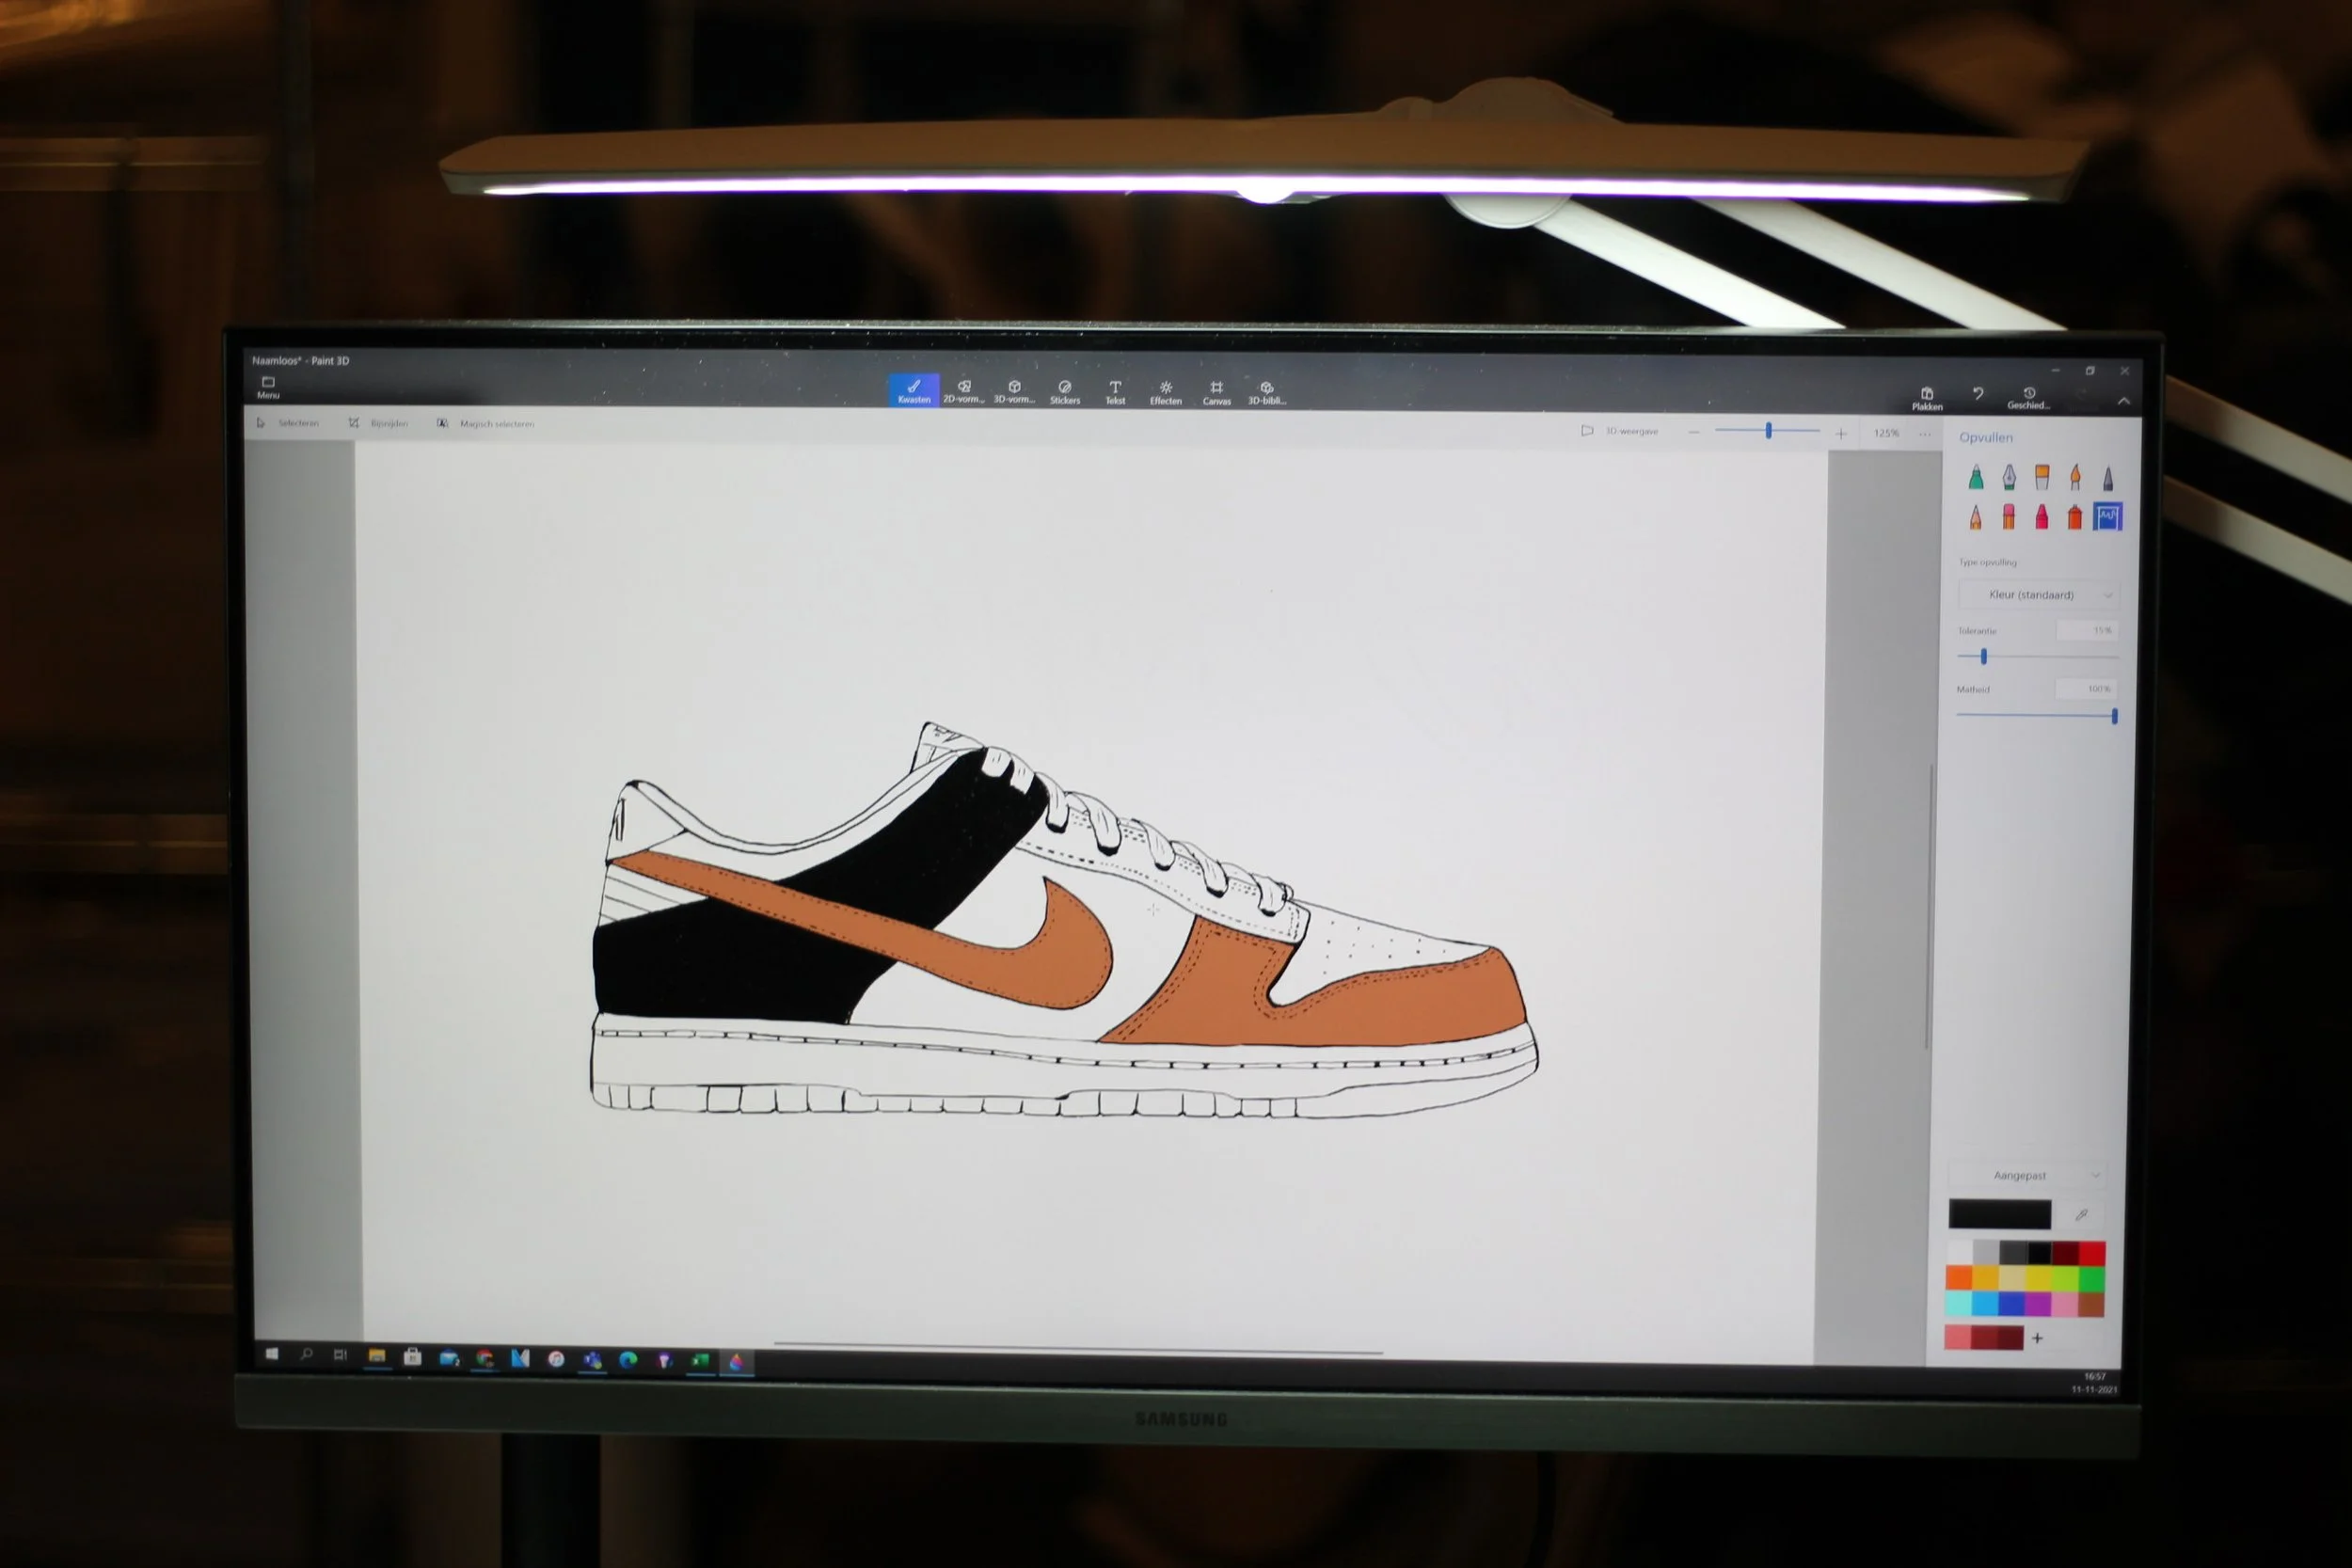This screenshot has width=2352, height=1568.
Task: Add a new color with plus
Action: (x=2037, y=1338)
